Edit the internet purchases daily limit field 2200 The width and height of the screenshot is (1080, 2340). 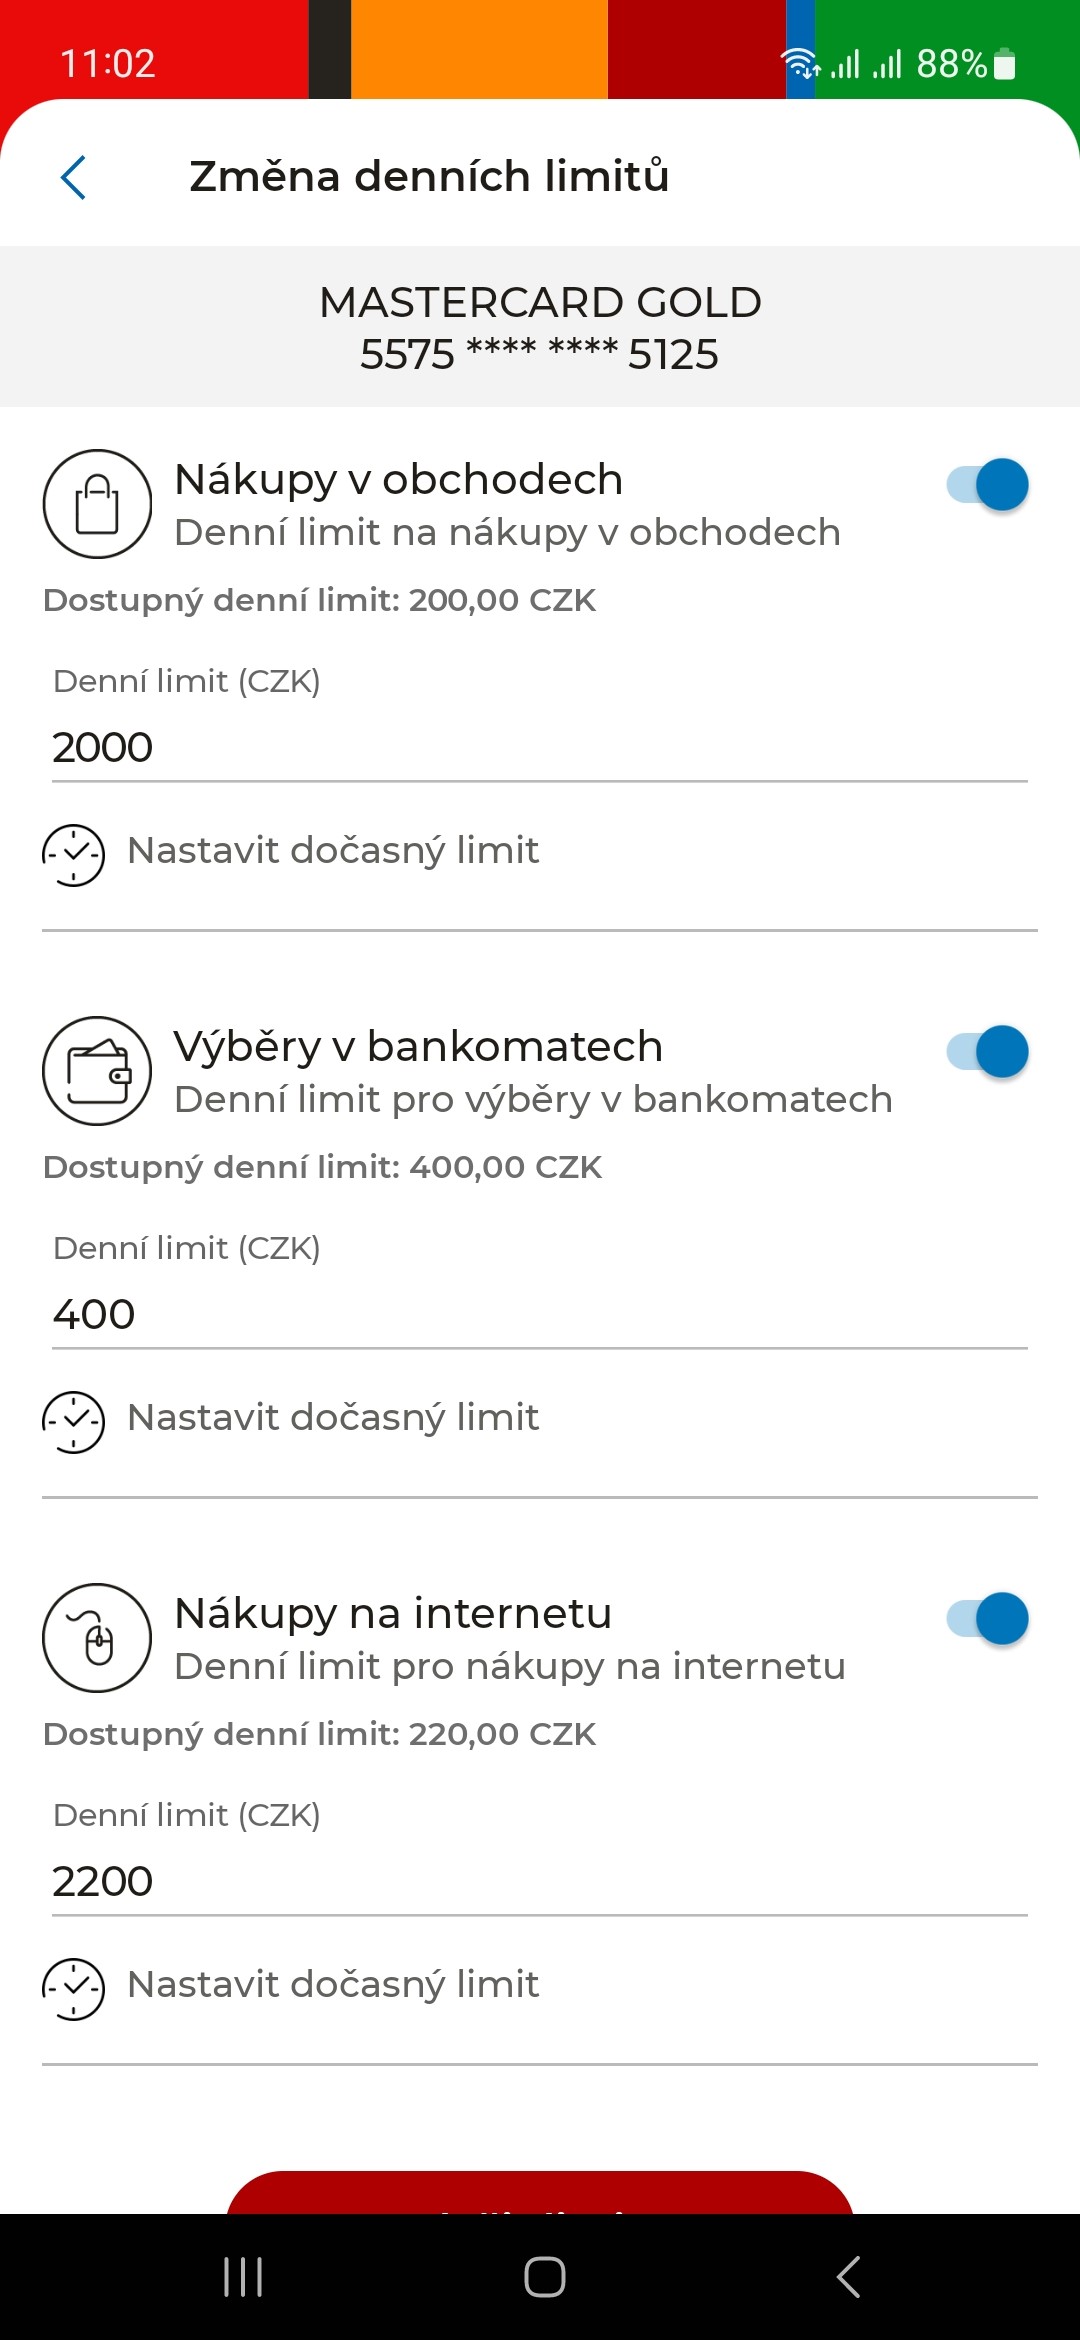tap(540, 1882)
